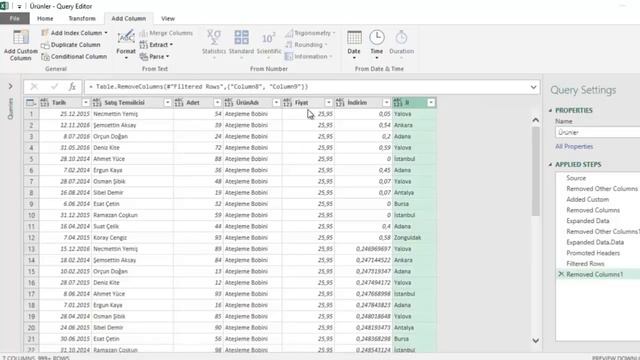Click the Tarih column data type icon
Image resolution: width=640 pixels, height=360 pixels.
[44, 102]
